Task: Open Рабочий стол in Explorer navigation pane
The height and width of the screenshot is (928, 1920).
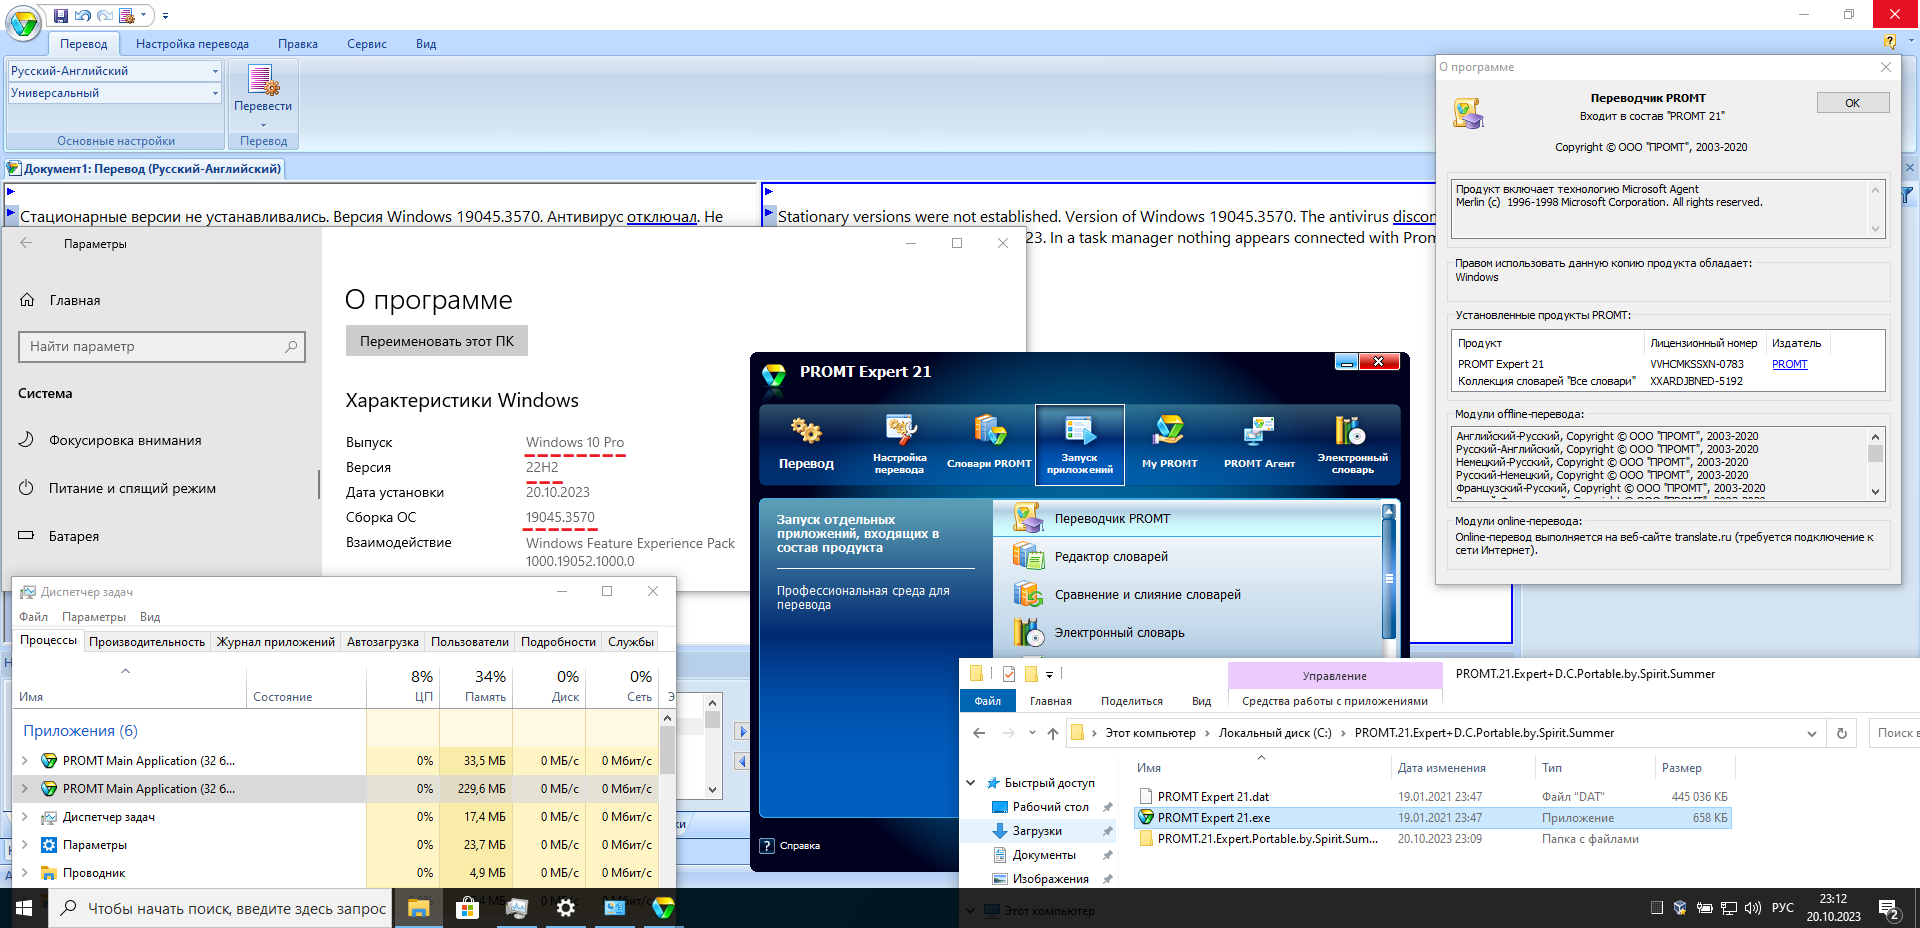Action: click(1050, 807)
